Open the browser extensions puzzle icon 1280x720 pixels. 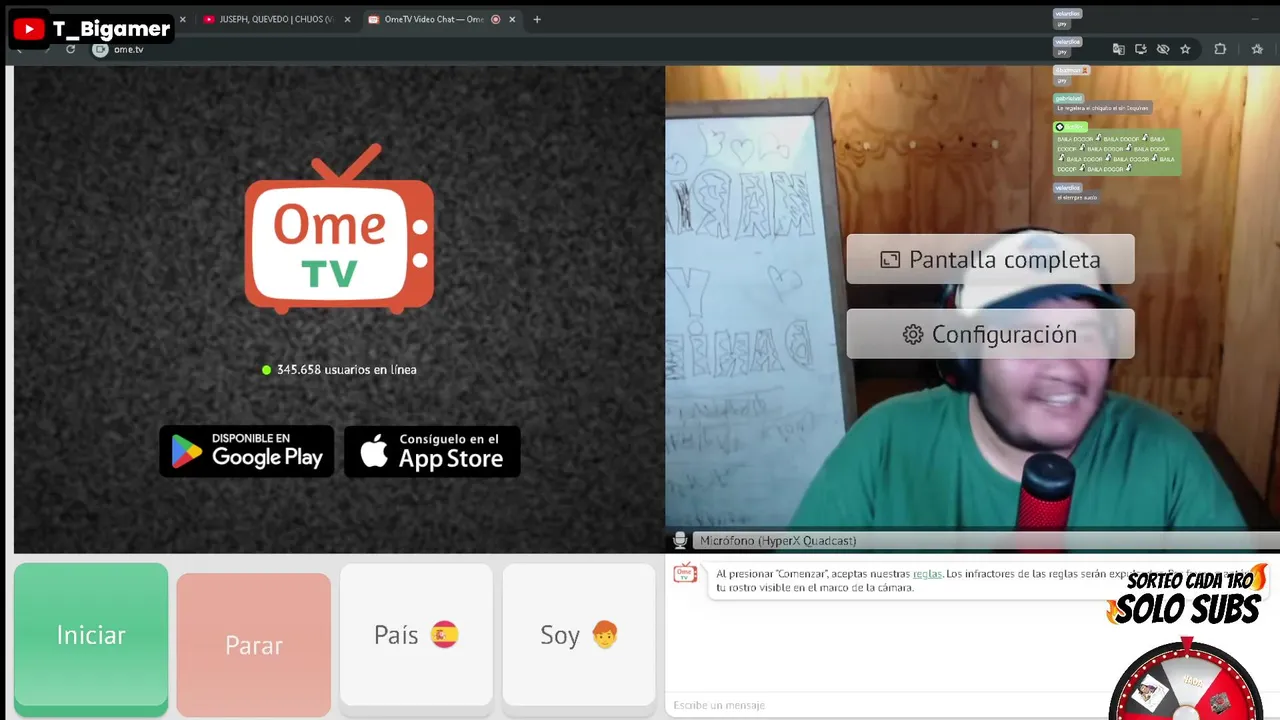click(1220, 49)
